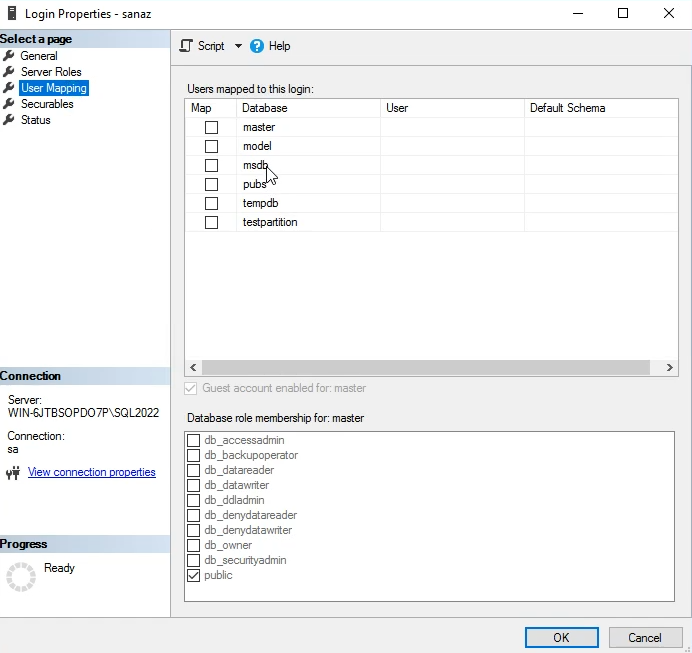The height and width of the screenshot is (653, 692).
Task: Click server name WIN-6JTBSOPDO7P\SQL2022 text
Action: coord(83,413)
